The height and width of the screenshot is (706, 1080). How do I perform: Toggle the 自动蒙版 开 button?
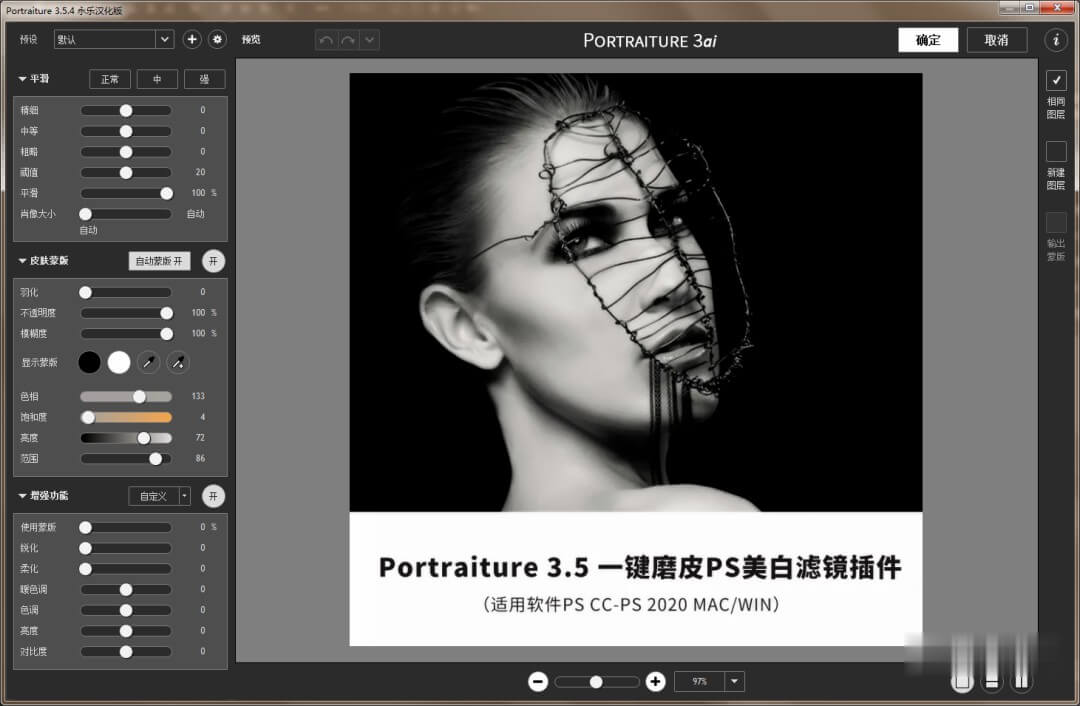[x=159, y=261]
